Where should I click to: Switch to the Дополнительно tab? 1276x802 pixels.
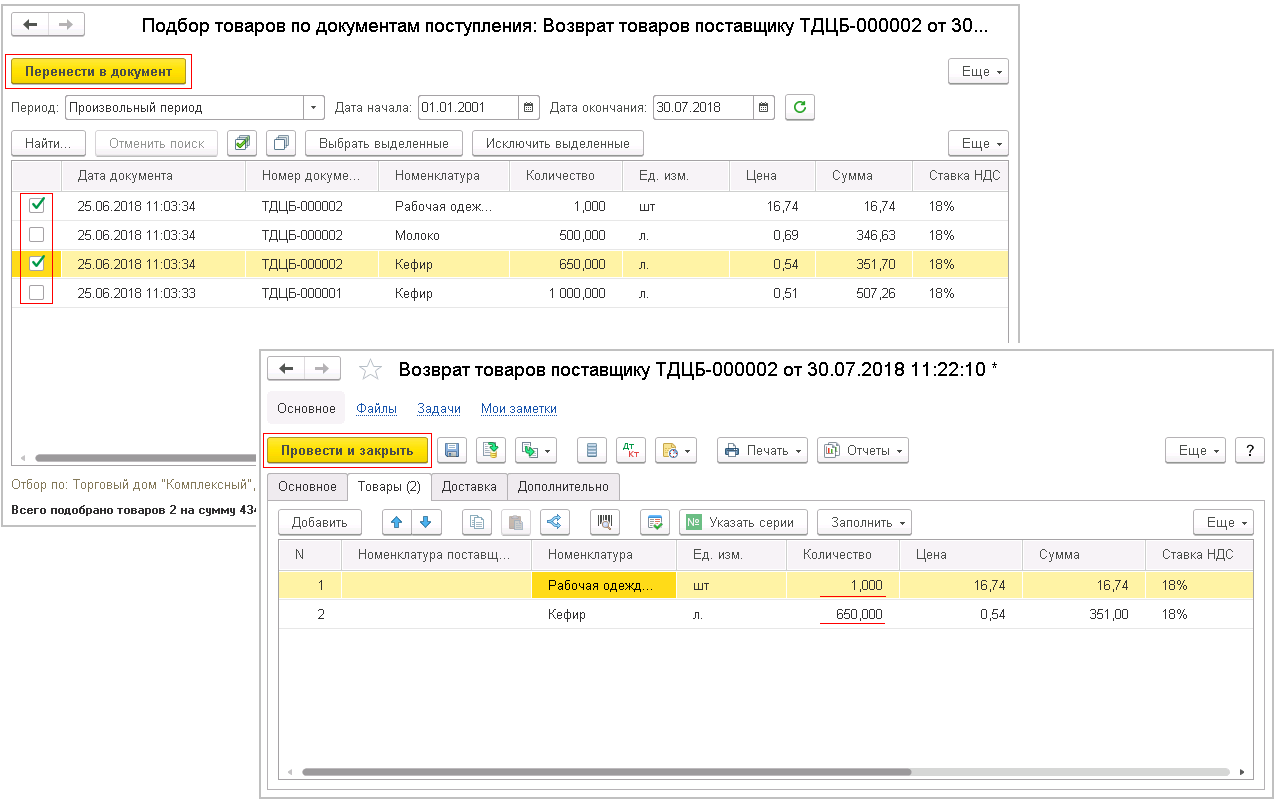coord(563,487)
